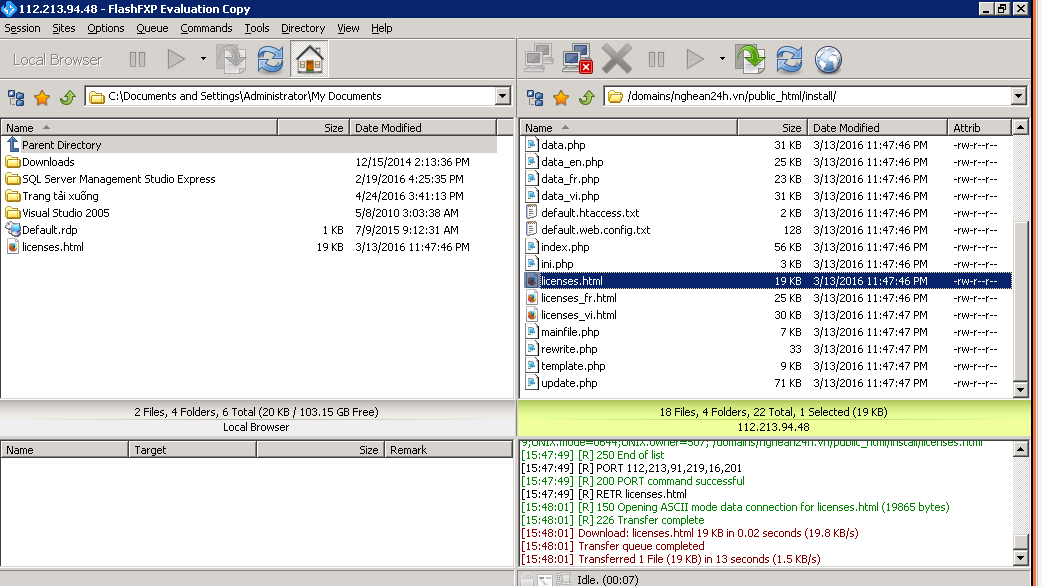1042x586 pixels.
Task: Expand the remote path dropdown
Action: (1019, 96)
